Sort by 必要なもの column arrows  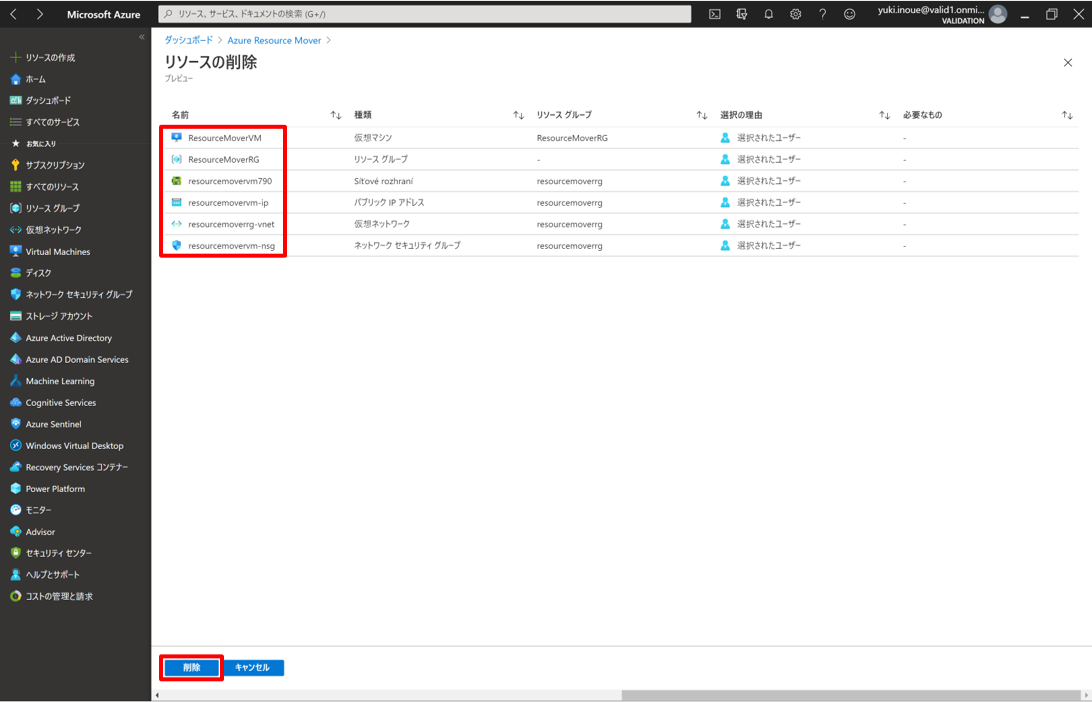1067,115
